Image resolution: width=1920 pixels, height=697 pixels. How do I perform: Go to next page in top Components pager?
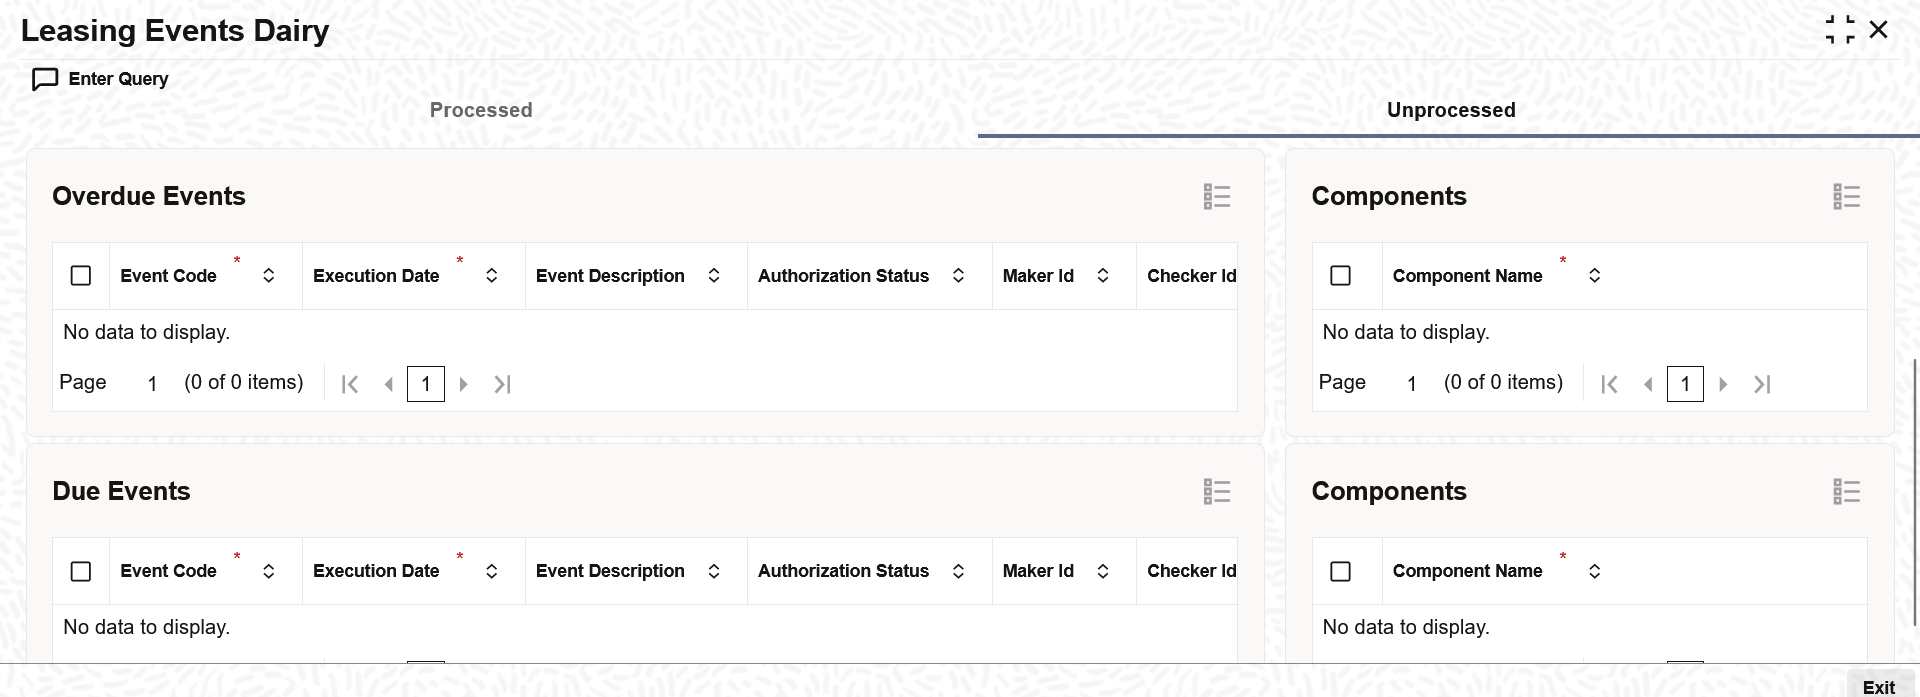pos(1723,384)
